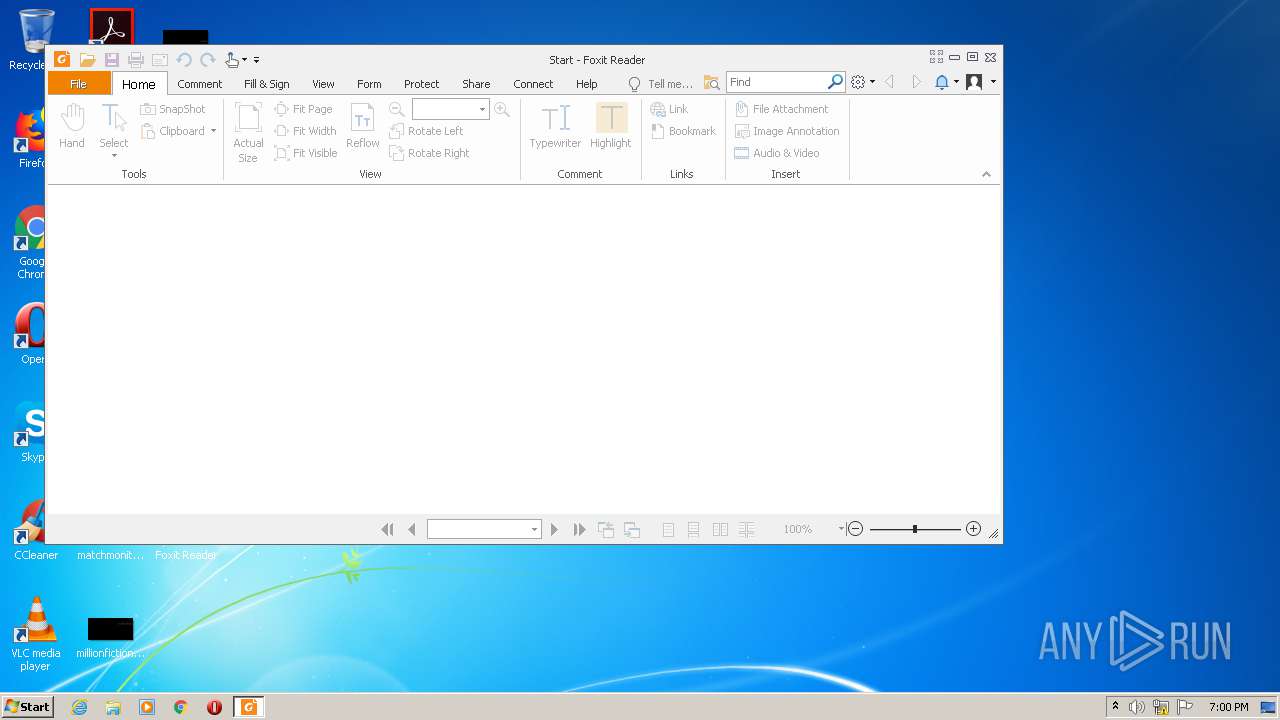Image resolution: width=1280 pixels, height=720 pixels.
Task: Click the Print icon in quick access toolbar
Action: (x=136, y=60)
